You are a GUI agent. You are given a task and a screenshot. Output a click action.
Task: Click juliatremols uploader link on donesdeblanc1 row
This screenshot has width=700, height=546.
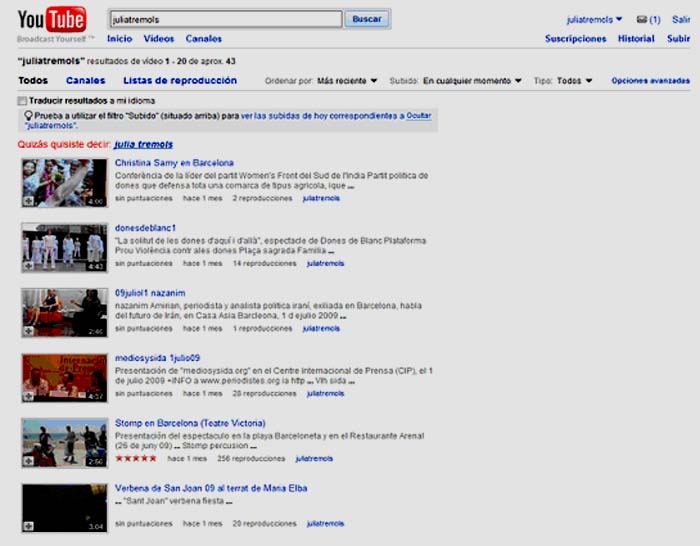point(325,263)
